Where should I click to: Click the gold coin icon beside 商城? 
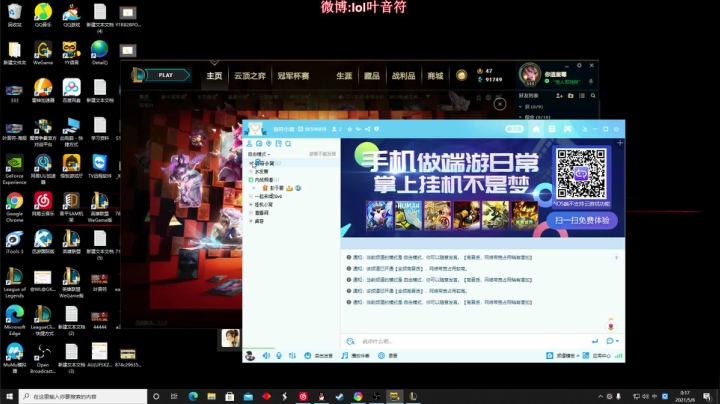(x=461, y=75)
